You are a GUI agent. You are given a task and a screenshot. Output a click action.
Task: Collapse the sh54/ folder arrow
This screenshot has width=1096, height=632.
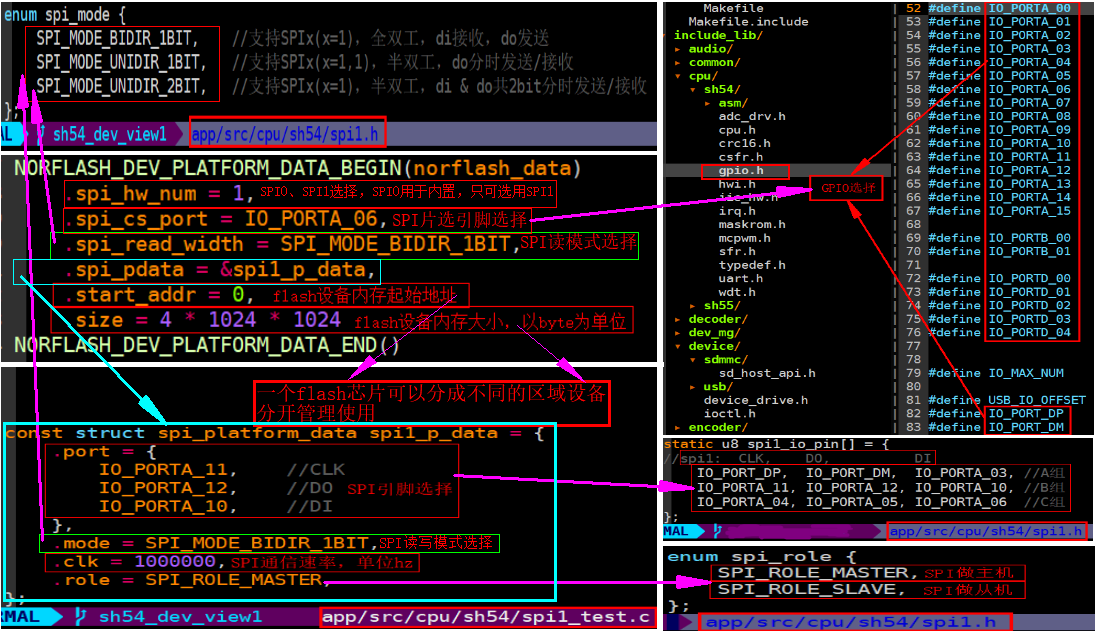point(693,89)
